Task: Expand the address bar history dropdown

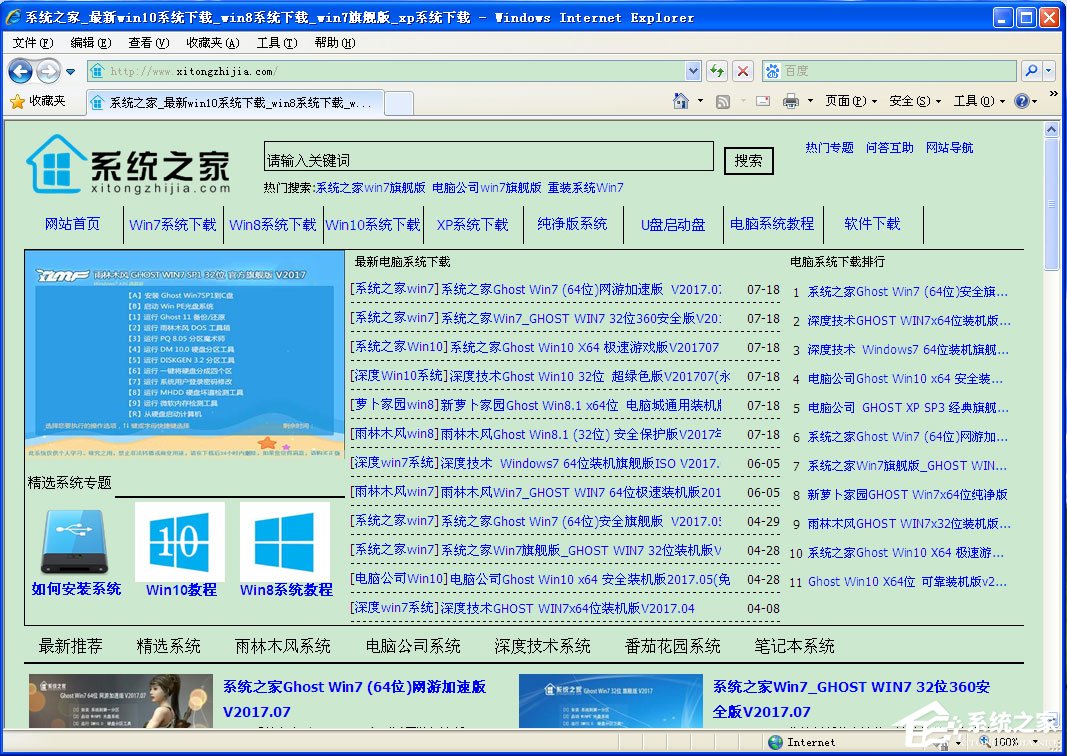Action: tap(694, 72)
